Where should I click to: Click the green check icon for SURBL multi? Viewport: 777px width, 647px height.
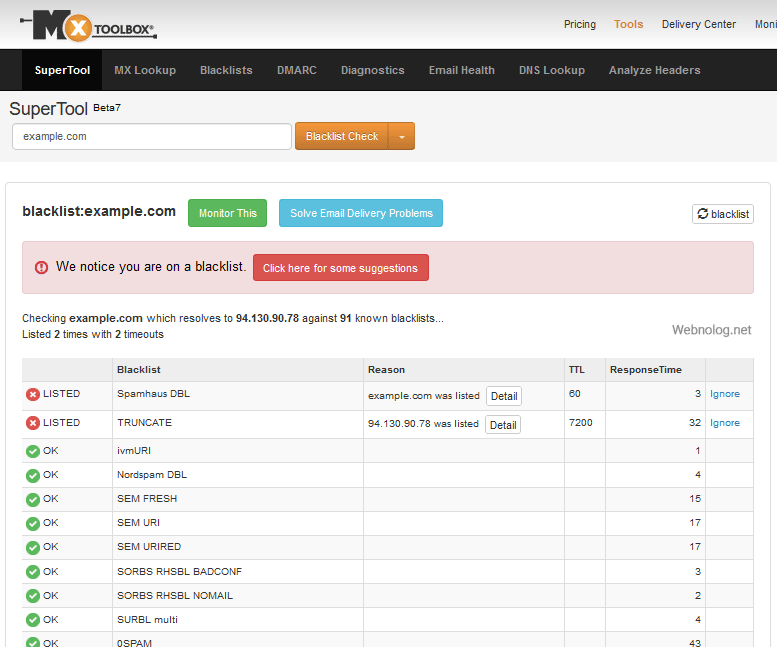33,620
